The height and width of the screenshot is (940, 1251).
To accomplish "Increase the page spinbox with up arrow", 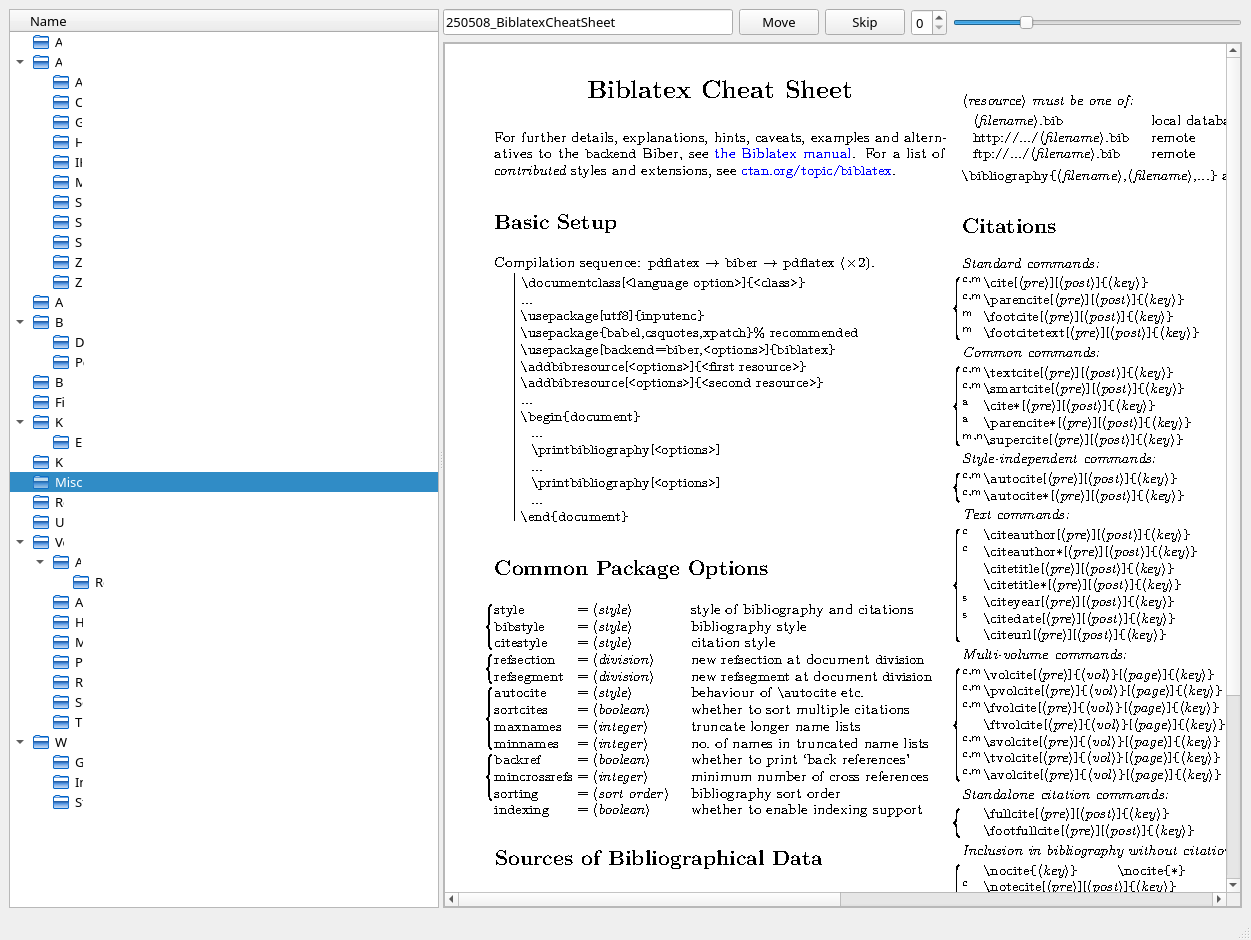I will [939, 17].
